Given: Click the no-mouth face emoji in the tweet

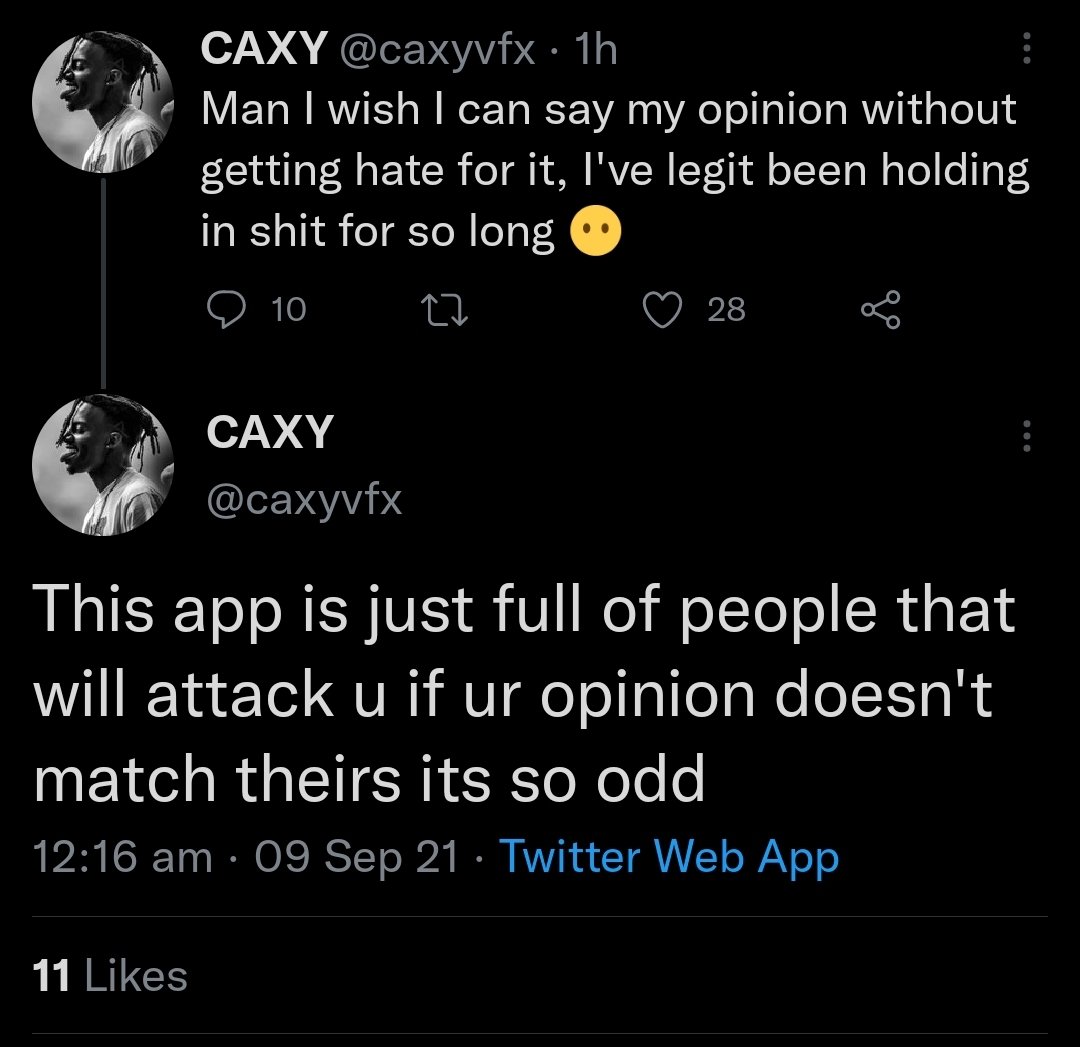Looking at the screenshot, I should coord(595,233).
